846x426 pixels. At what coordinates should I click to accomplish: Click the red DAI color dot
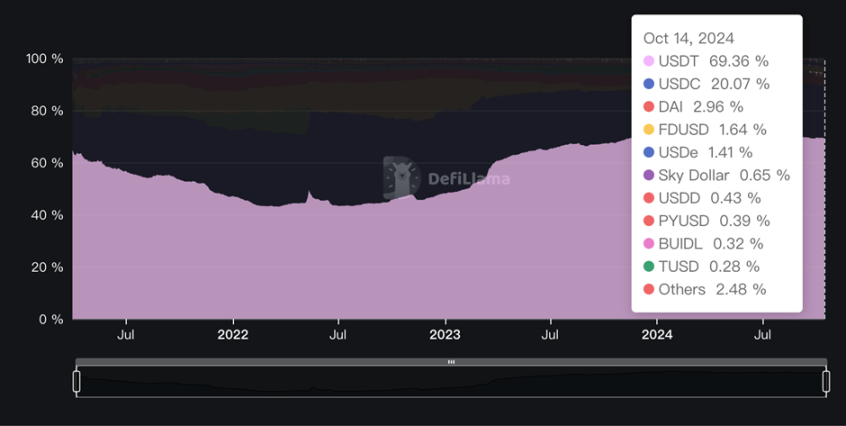[x=649, y=107]
